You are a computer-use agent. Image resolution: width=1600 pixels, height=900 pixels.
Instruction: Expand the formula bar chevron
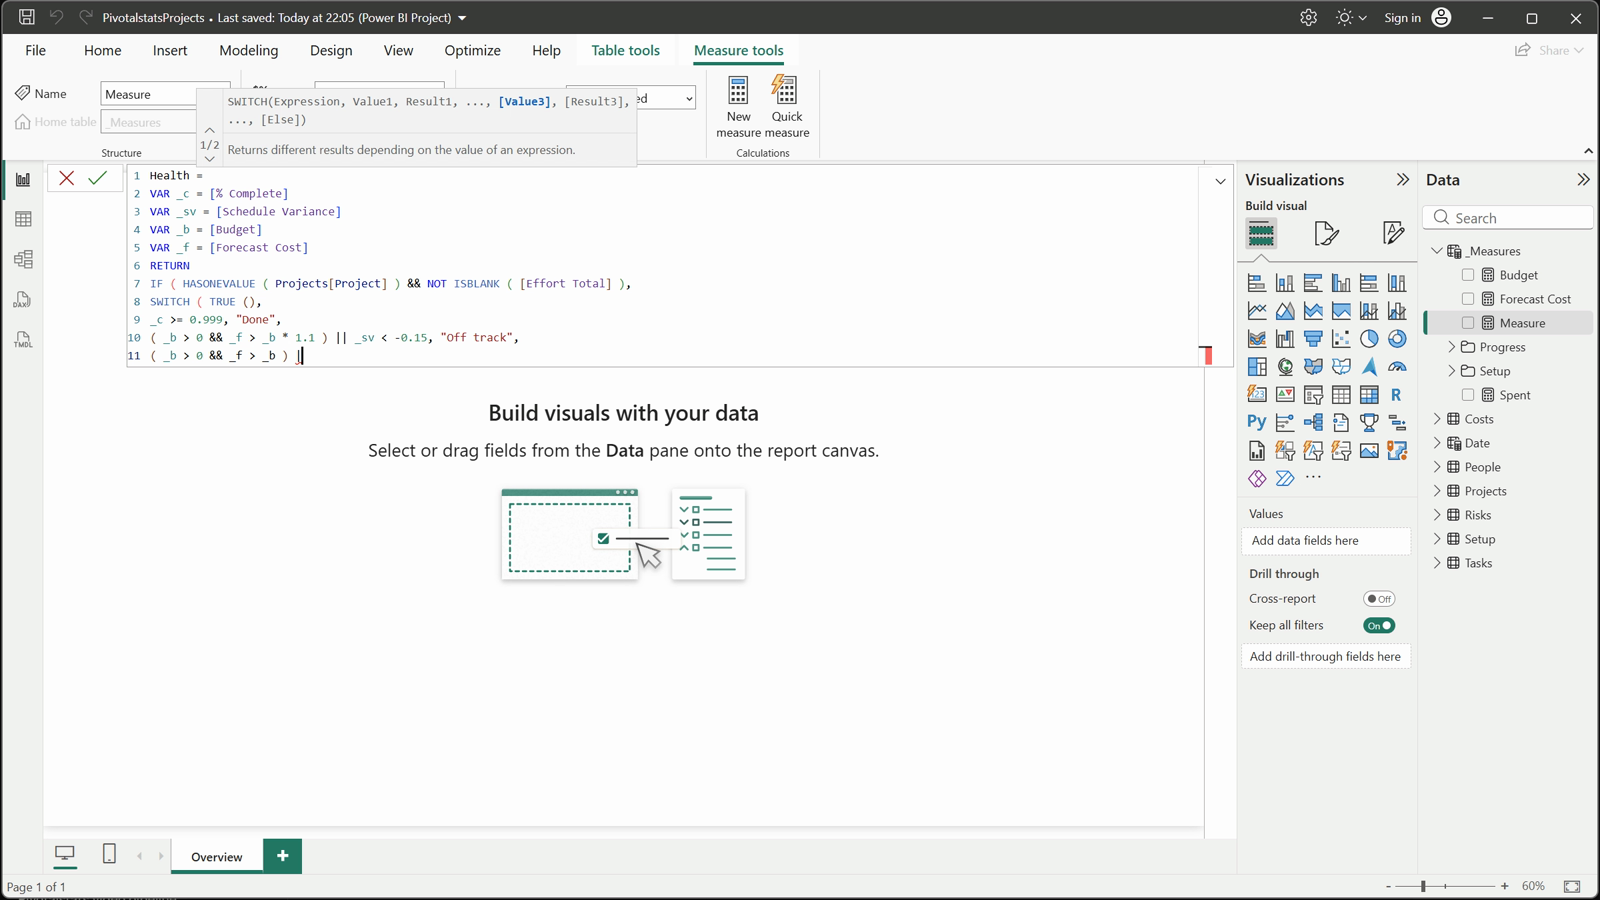point(1220,181)
